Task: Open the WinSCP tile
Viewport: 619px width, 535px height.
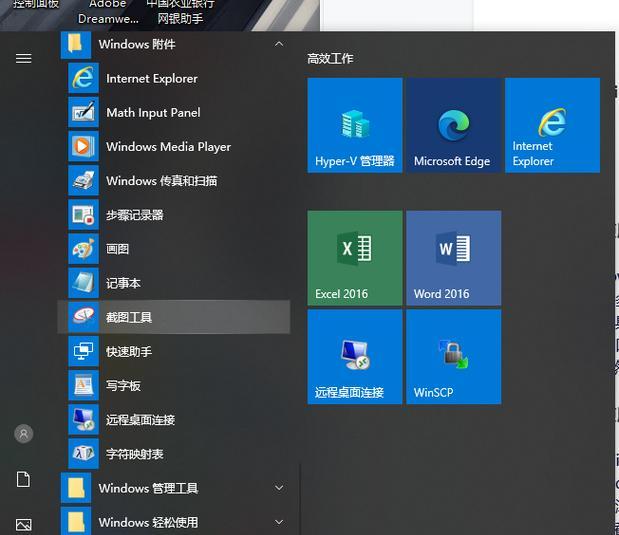Action: (x=454, y=357)
